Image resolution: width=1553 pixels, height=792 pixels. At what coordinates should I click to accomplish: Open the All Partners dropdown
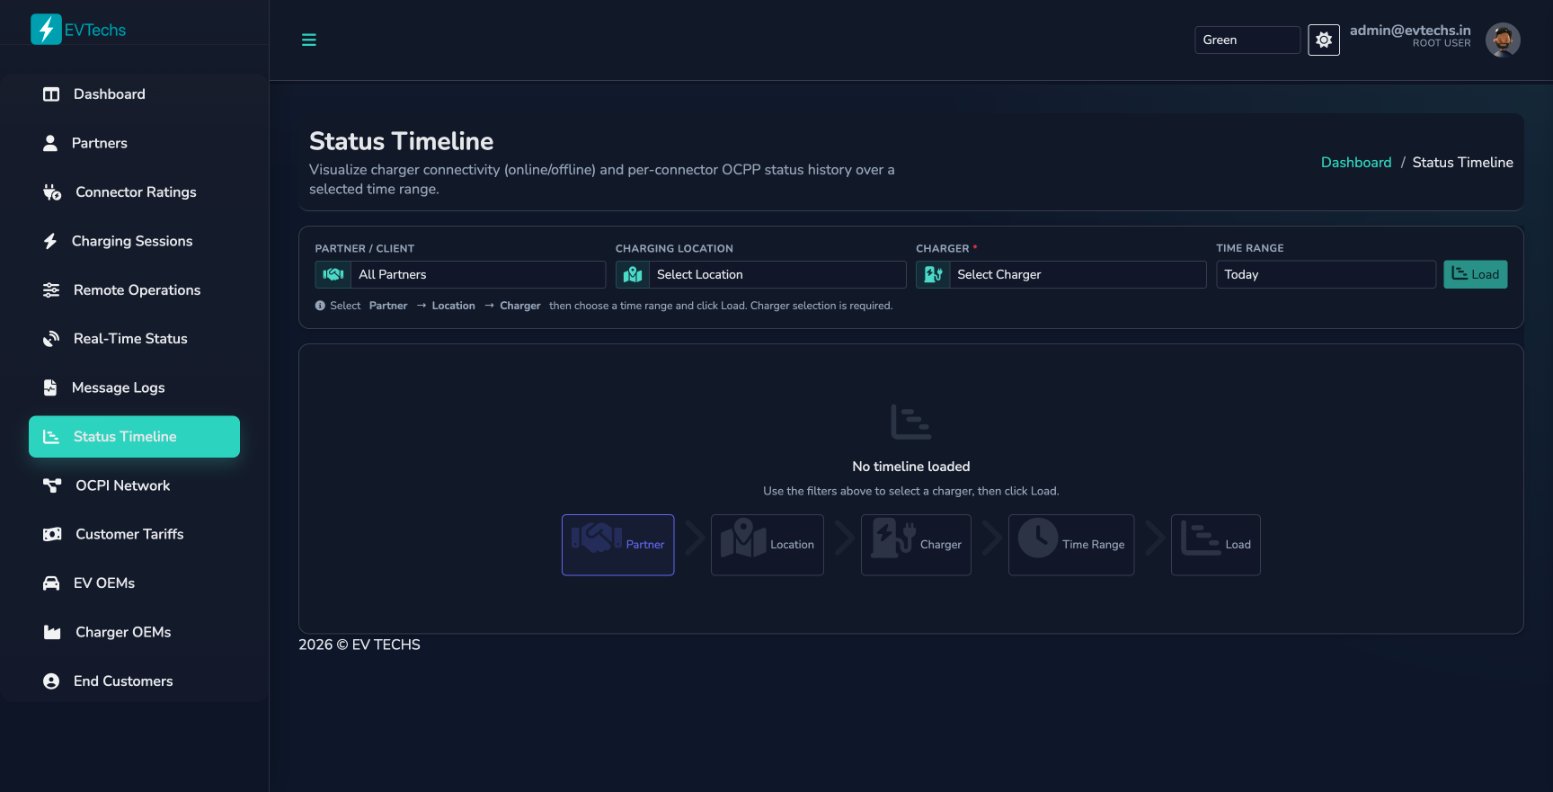point(478,273)
